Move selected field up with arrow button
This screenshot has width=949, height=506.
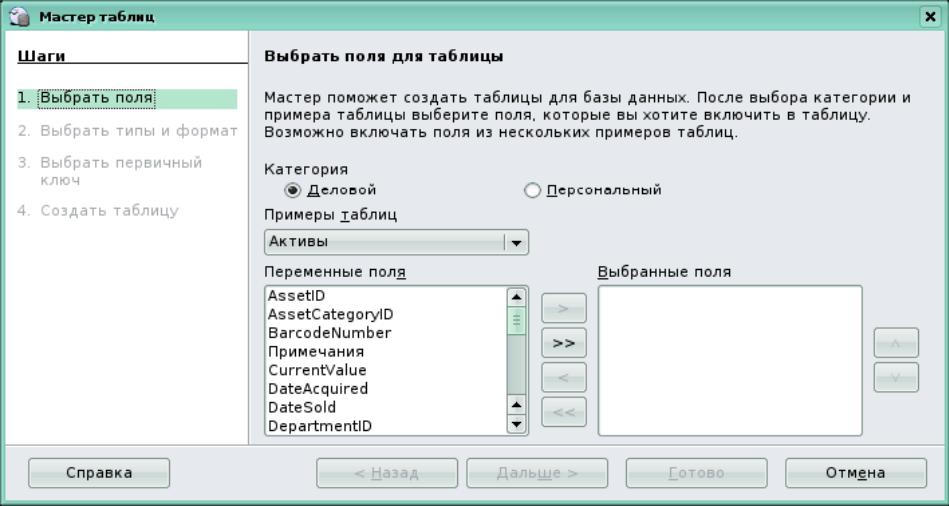tap(896, 343)
